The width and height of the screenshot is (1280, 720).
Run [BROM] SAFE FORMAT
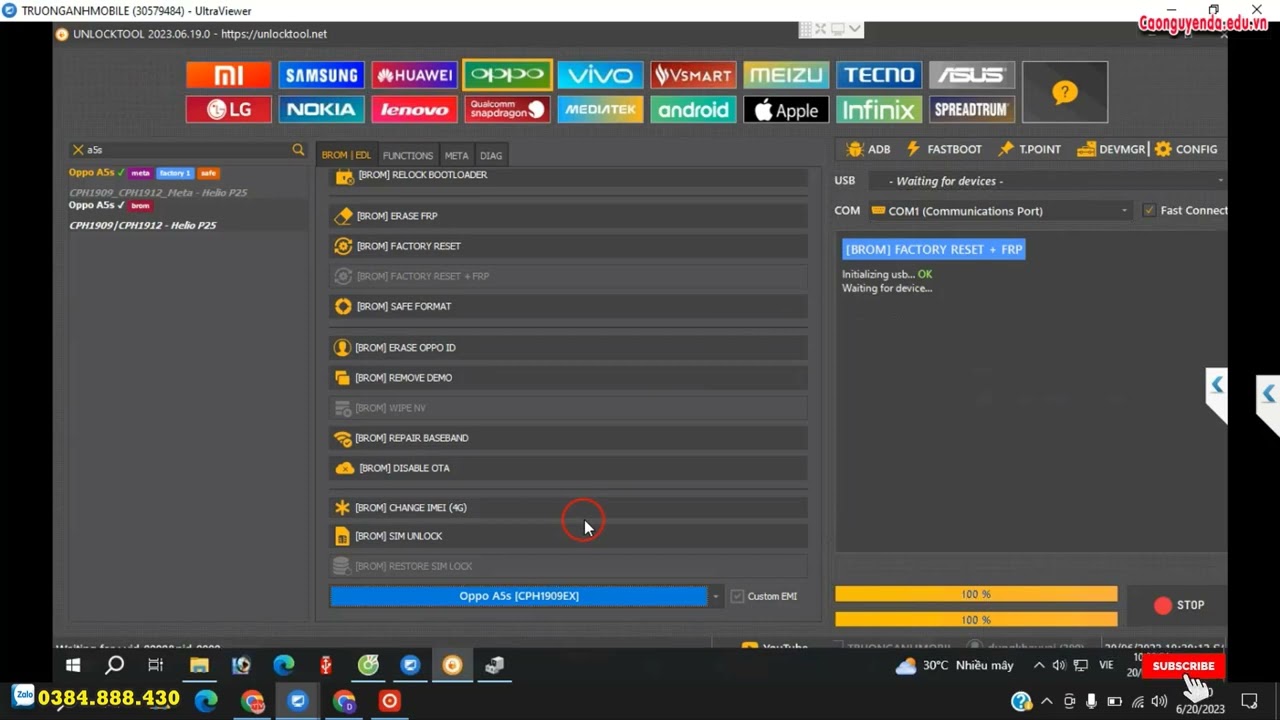tap(568, 306)
